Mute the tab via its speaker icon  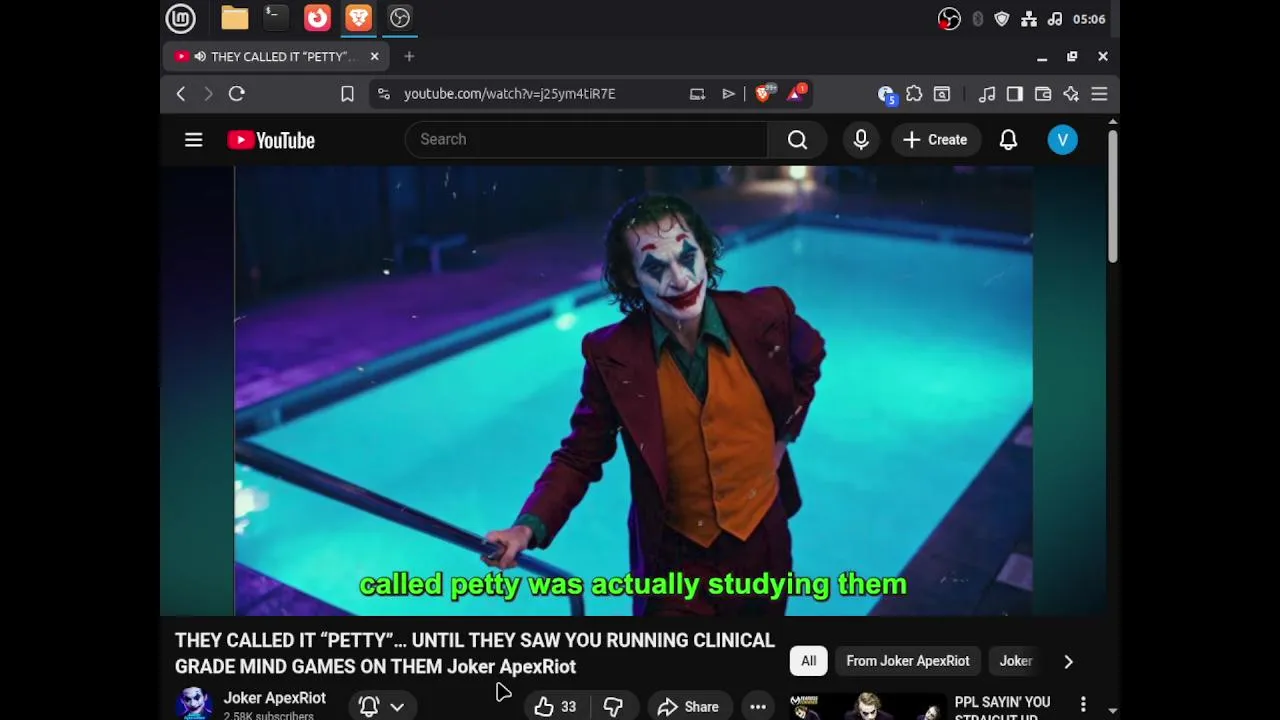[x=200, y=57]
